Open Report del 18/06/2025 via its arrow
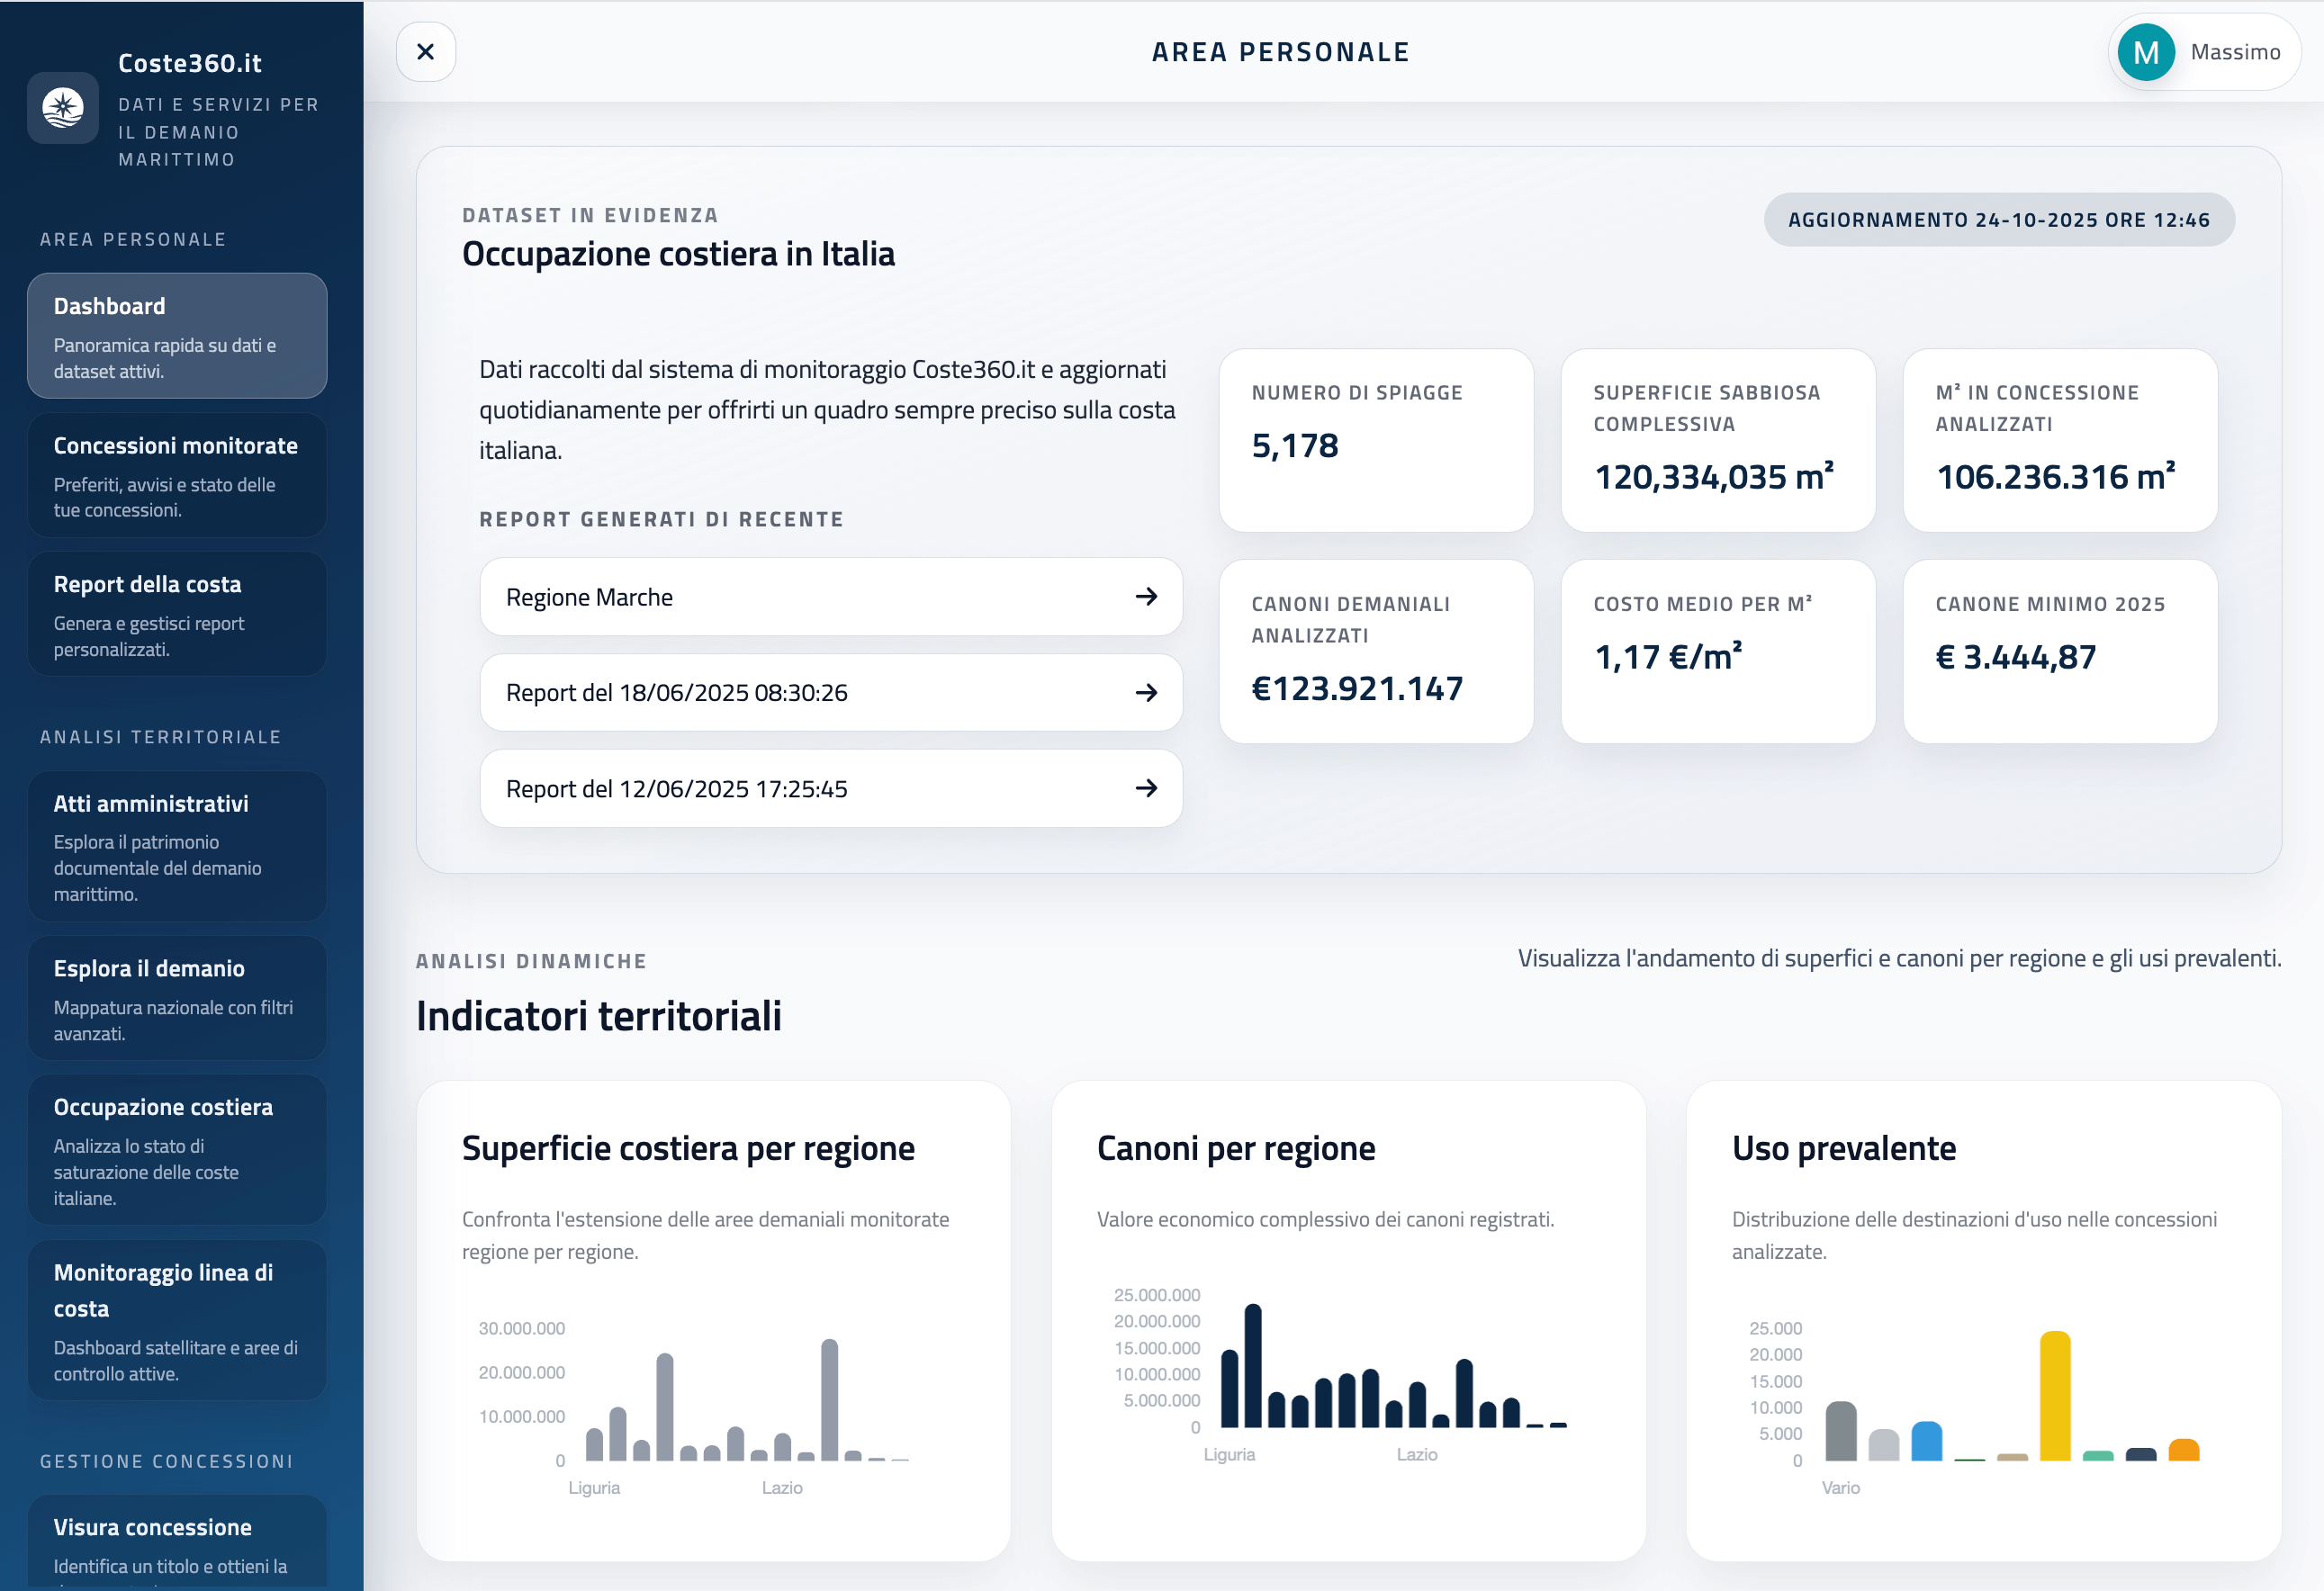2324x1591 pixels. tap(1146, 692)
